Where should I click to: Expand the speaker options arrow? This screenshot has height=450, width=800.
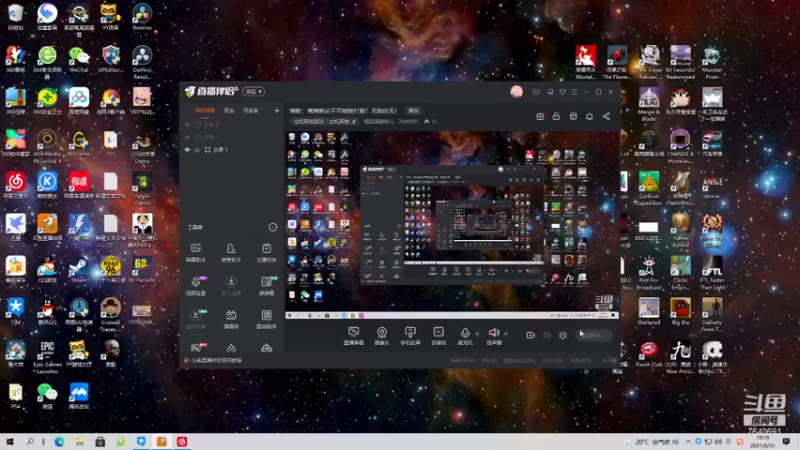click(x=506, y=334)
